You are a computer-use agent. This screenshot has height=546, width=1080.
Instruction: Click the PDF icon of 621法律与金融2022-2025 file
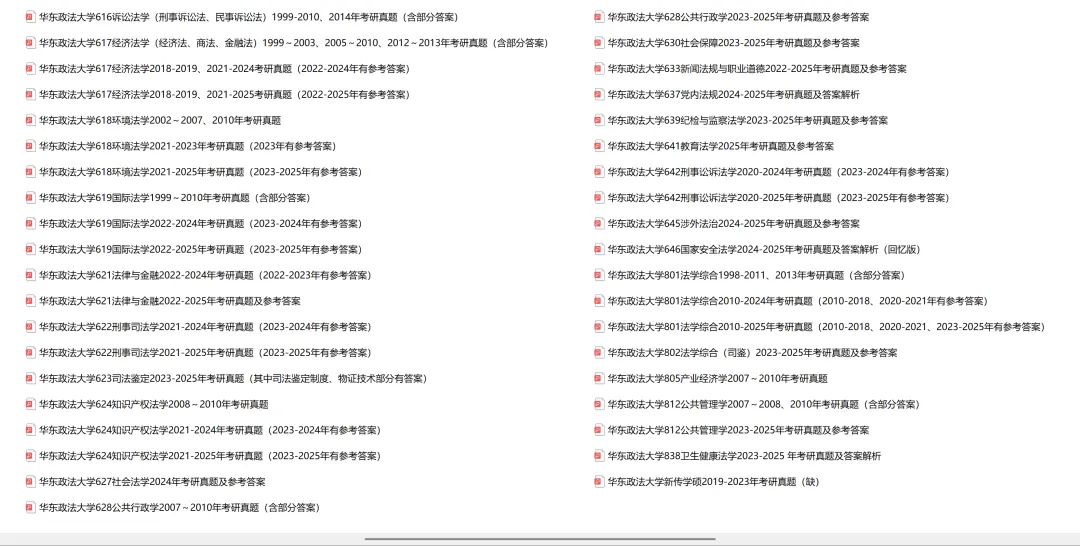click(x=30, y=301)
